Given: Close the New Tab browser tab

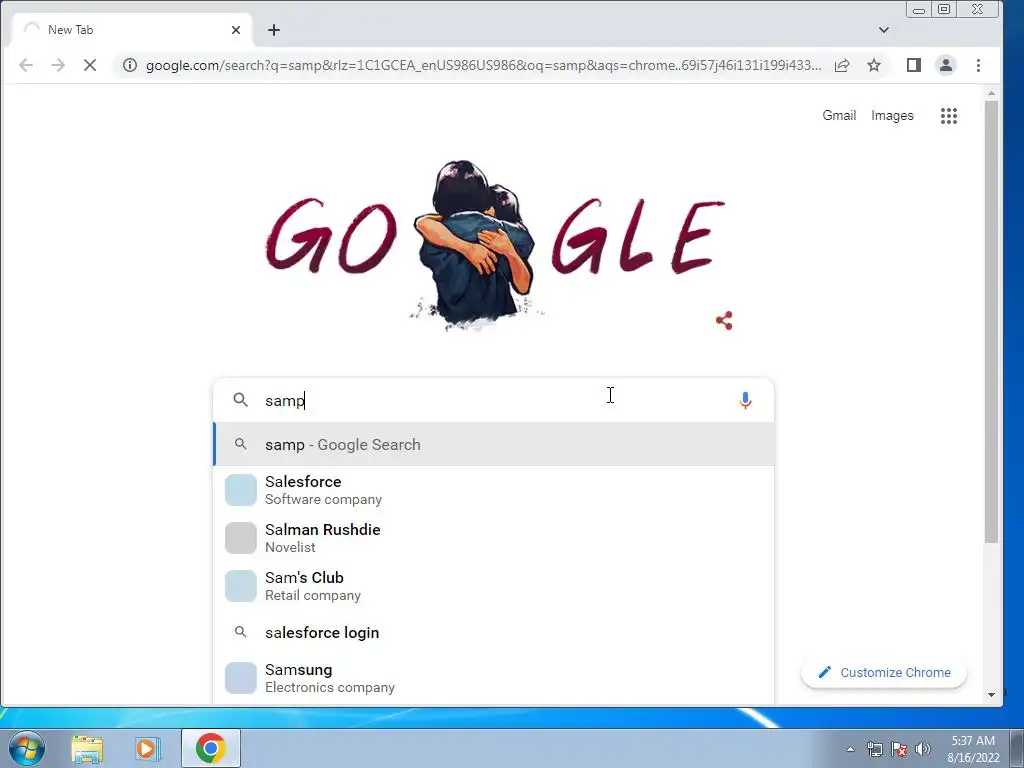Looking at the screenshot, I should click(236, 30).
